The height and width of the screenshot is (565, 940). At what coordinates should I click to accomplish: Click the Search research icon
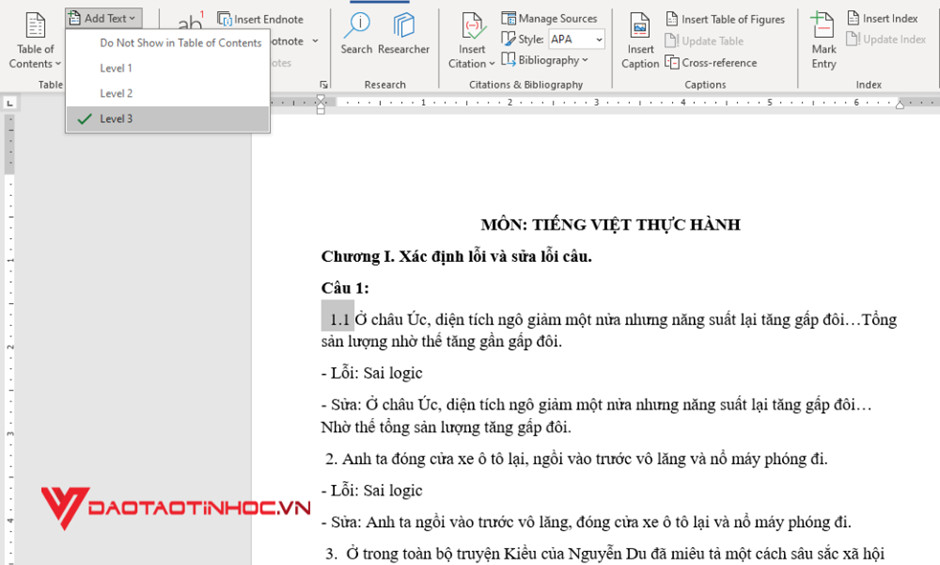pos(357,34)
